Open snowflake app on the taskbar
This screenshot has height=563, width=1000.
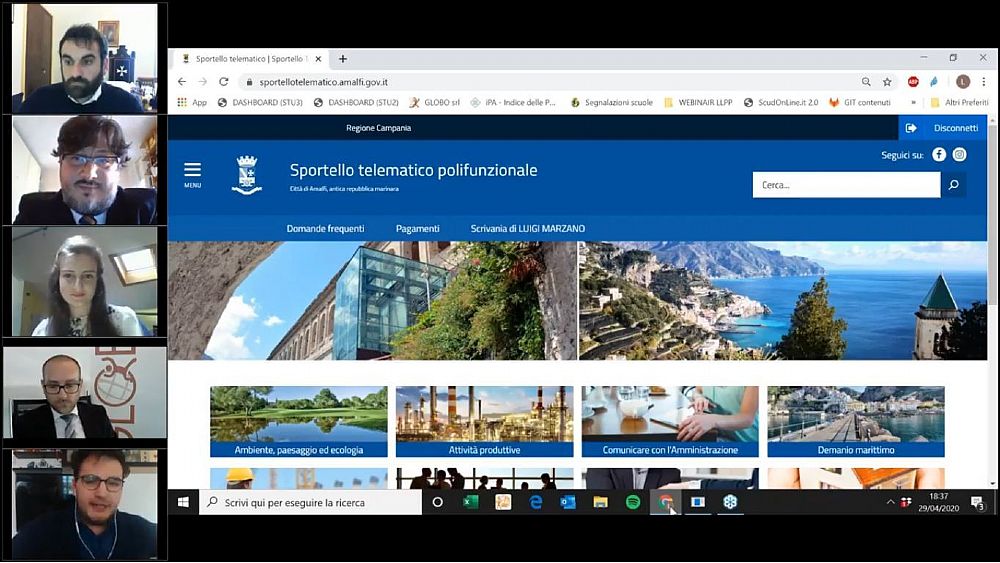(730, 502)
